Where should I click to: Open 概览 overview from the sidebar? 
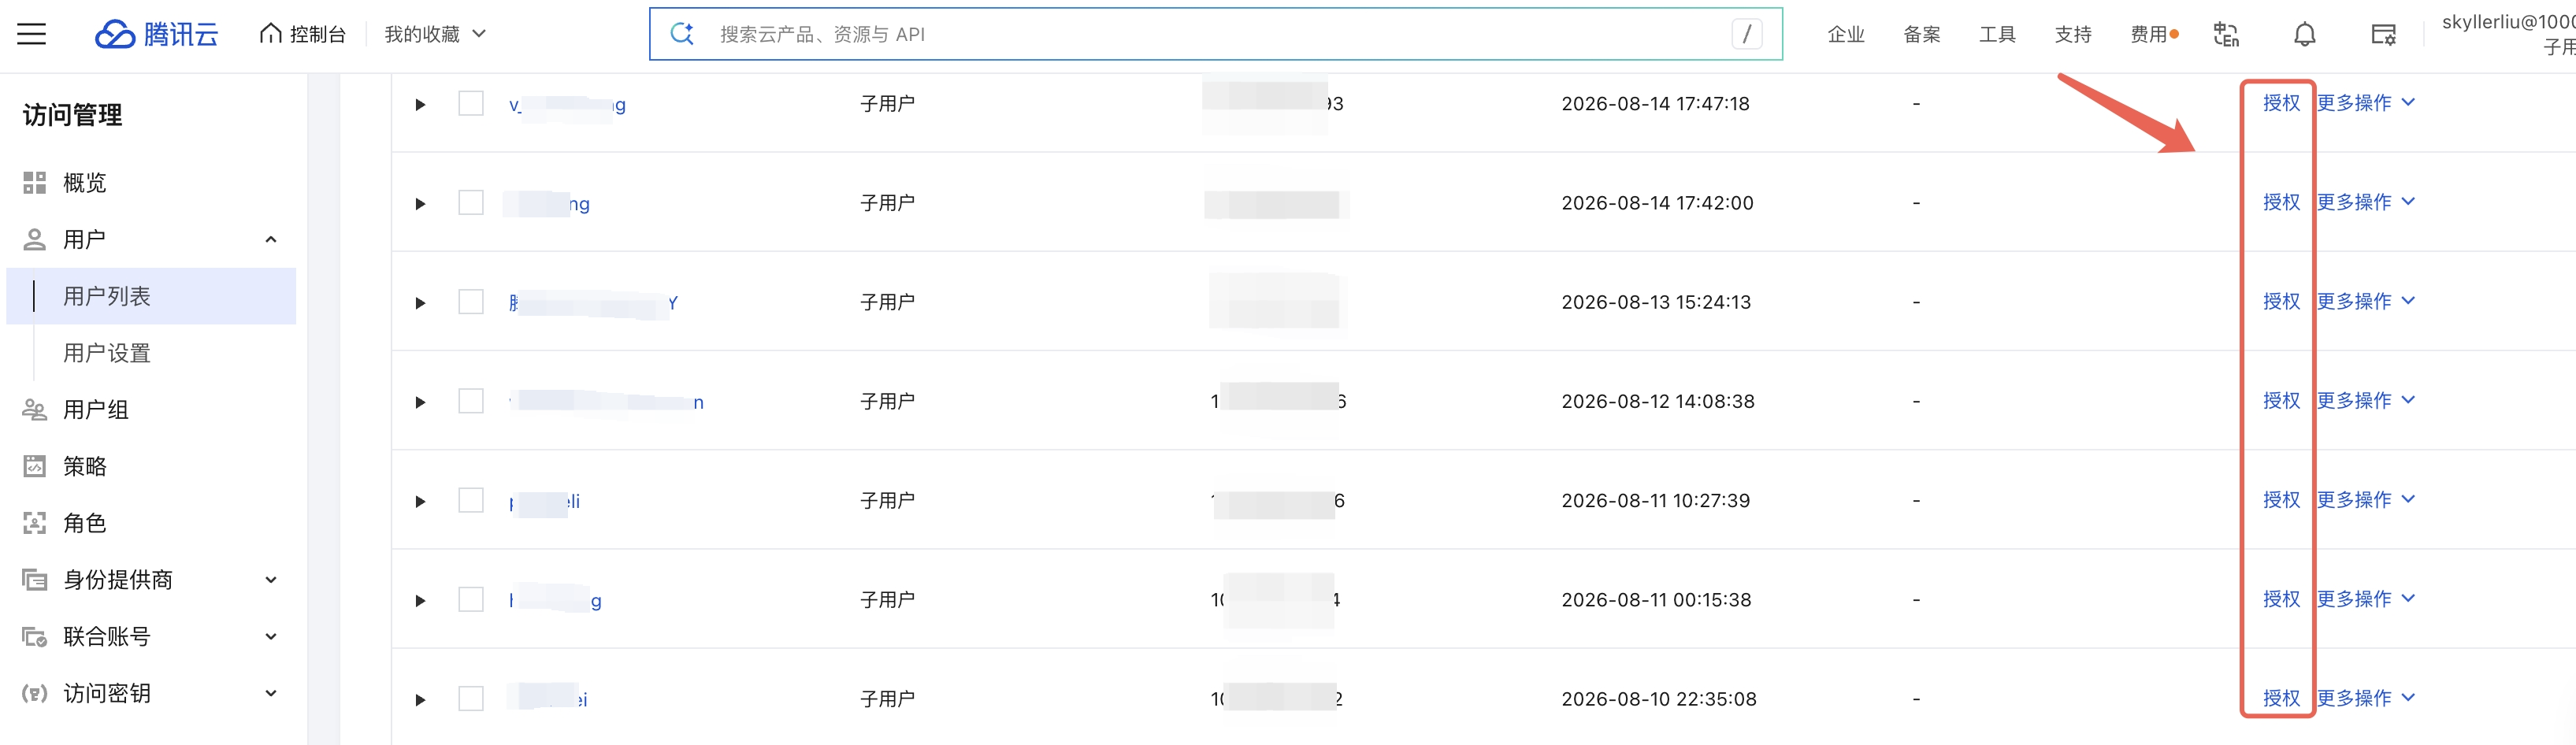click(84, 183)
